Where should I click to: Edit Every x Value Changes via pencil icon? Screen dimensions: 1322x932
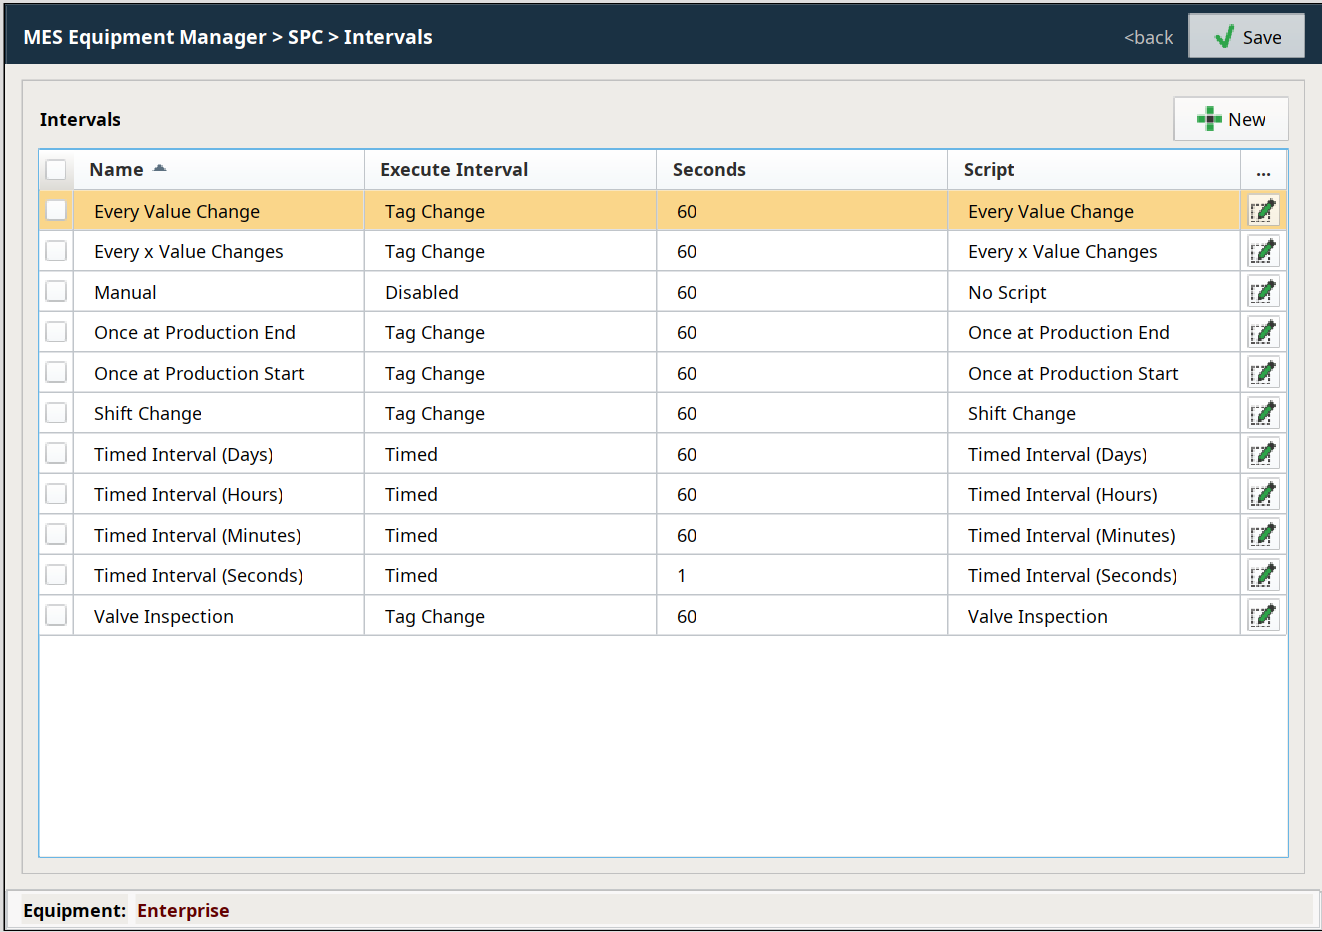click(1263, 251)
